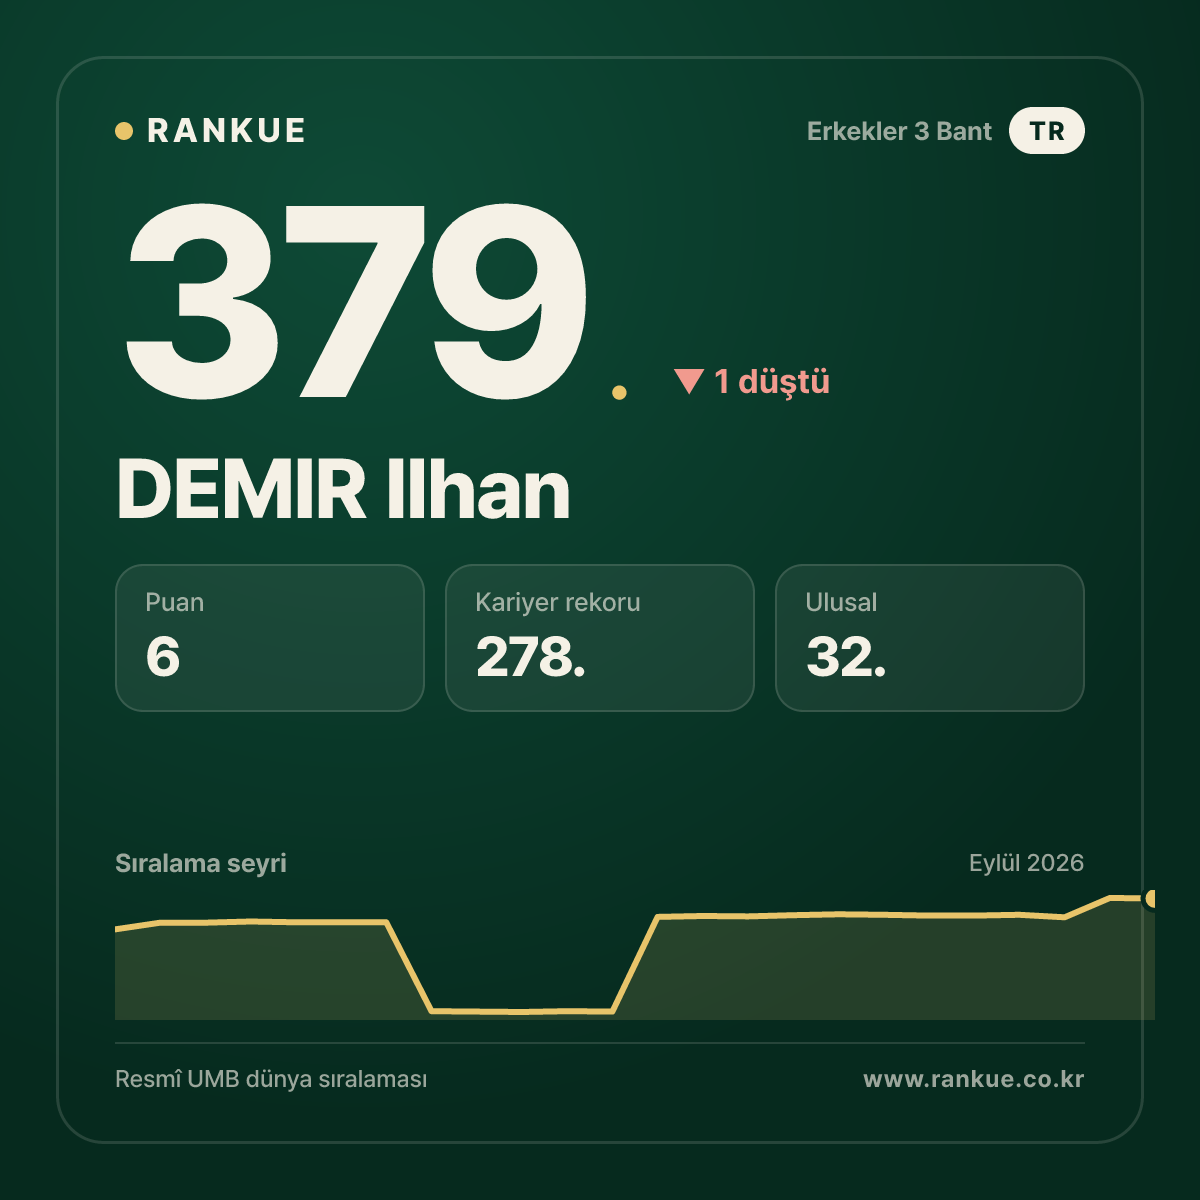The width and height of the screenshot is (1200, 1200).
Task: Click the RANKUE logo text
Action: click(226, 131)
